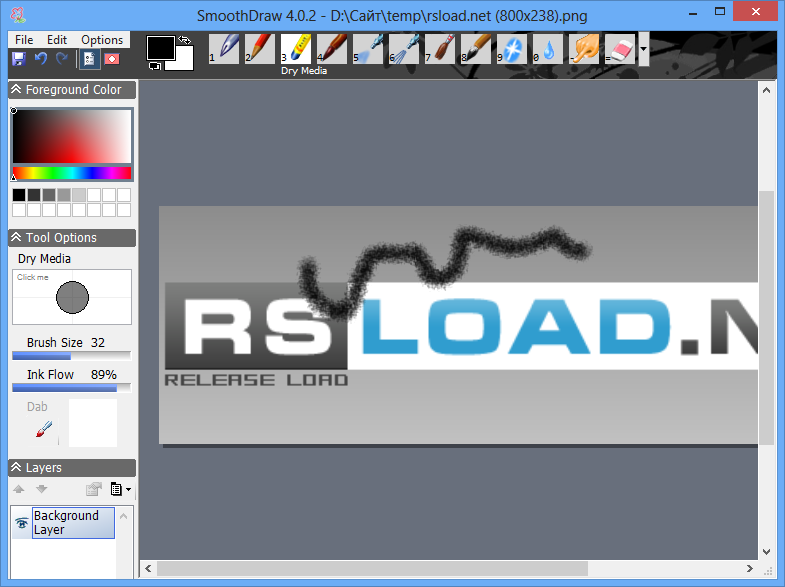Select the finger Smudge tool
This screenshot has height=587, width=785.
(x=584, y=49)
